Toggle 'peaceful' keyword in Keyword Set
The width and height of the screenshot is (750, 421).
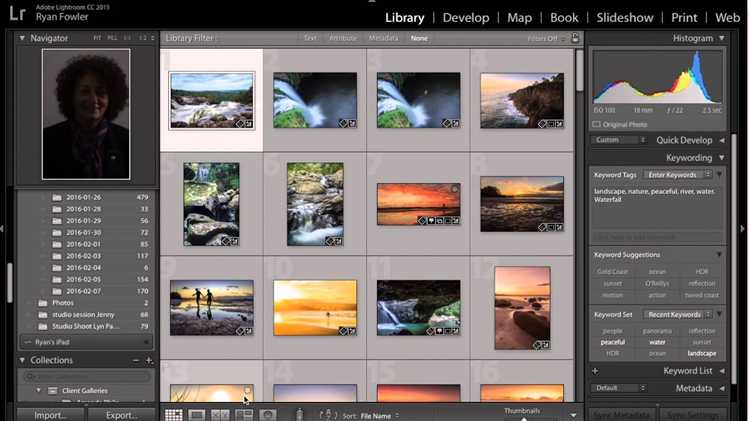click(x=612, y=342)
